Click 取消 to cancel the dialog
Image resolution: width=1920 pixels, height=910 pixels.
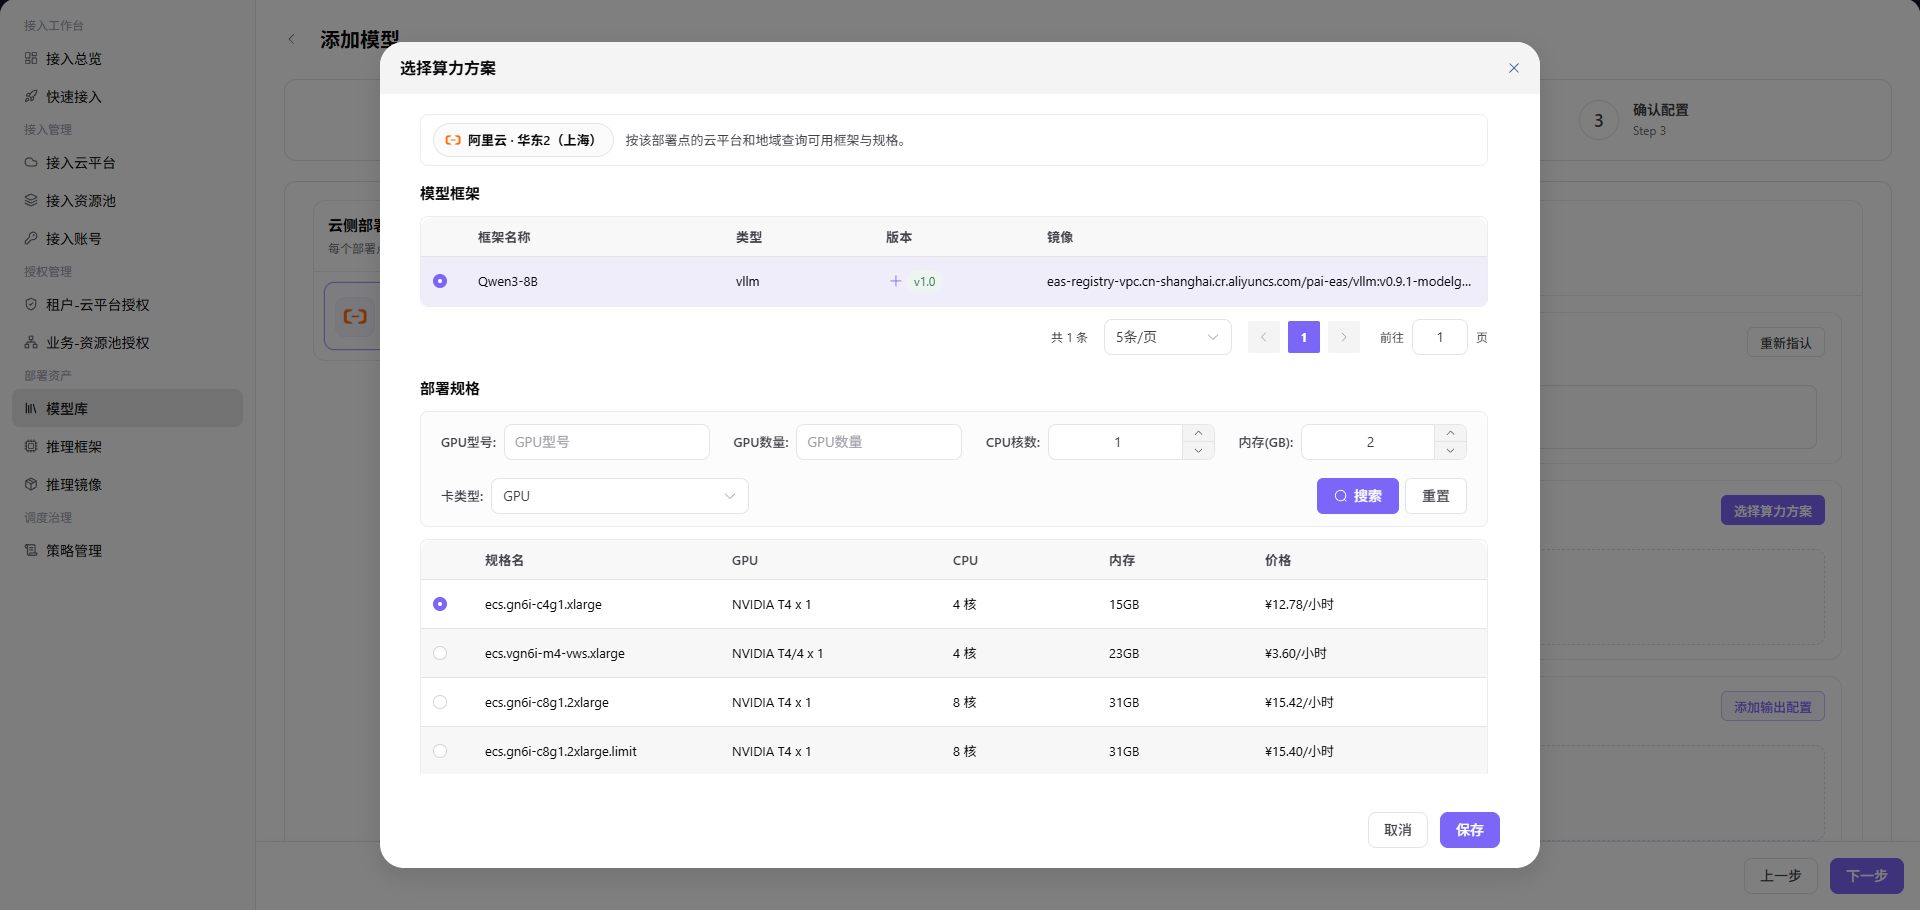coord(1398,830)
